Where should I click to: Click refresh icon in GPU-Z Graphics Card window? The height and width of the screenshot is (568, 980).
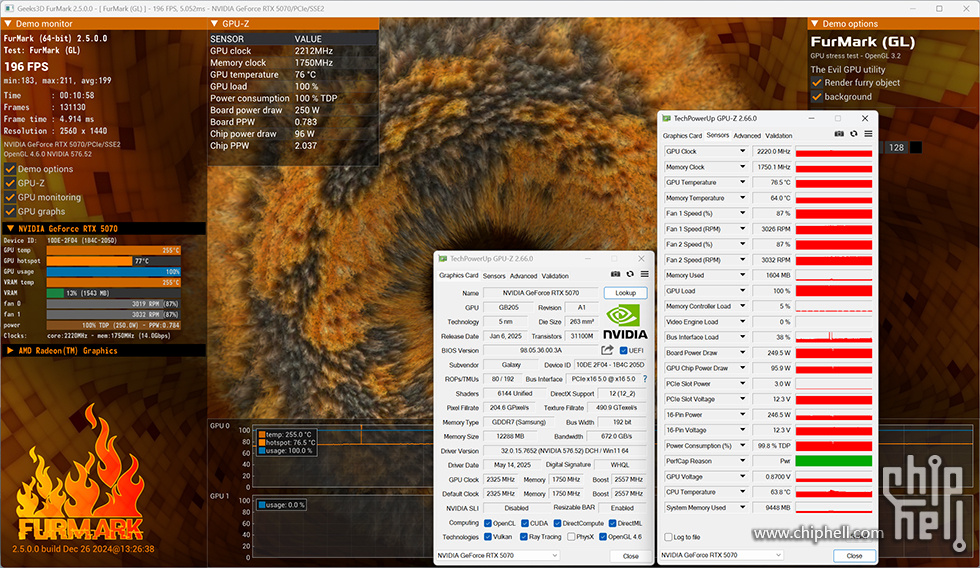click(x=630, y=274)
